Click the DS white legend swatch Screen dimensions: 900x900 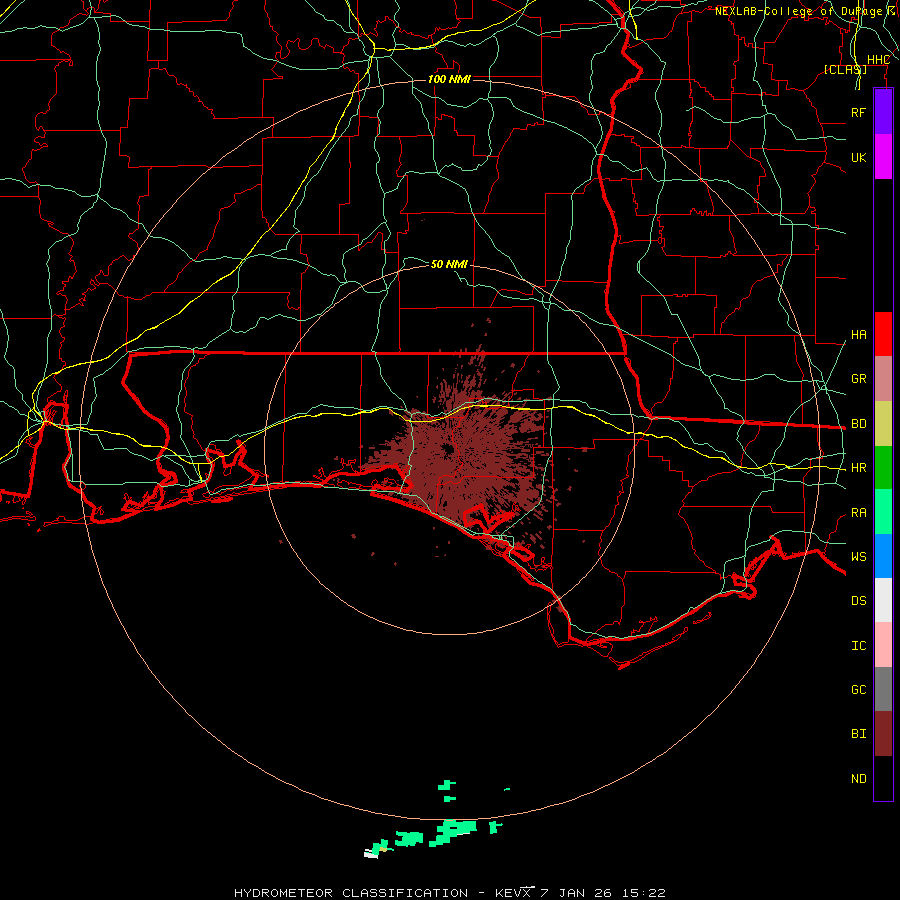(883, 600)
